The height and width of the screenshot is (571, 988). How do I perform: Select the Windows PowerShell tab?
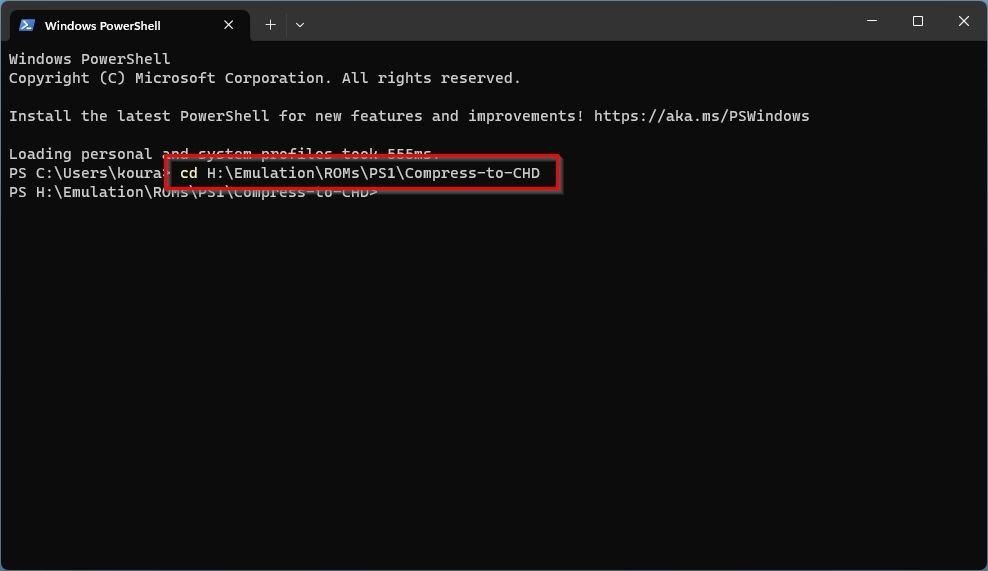point(130,25)
